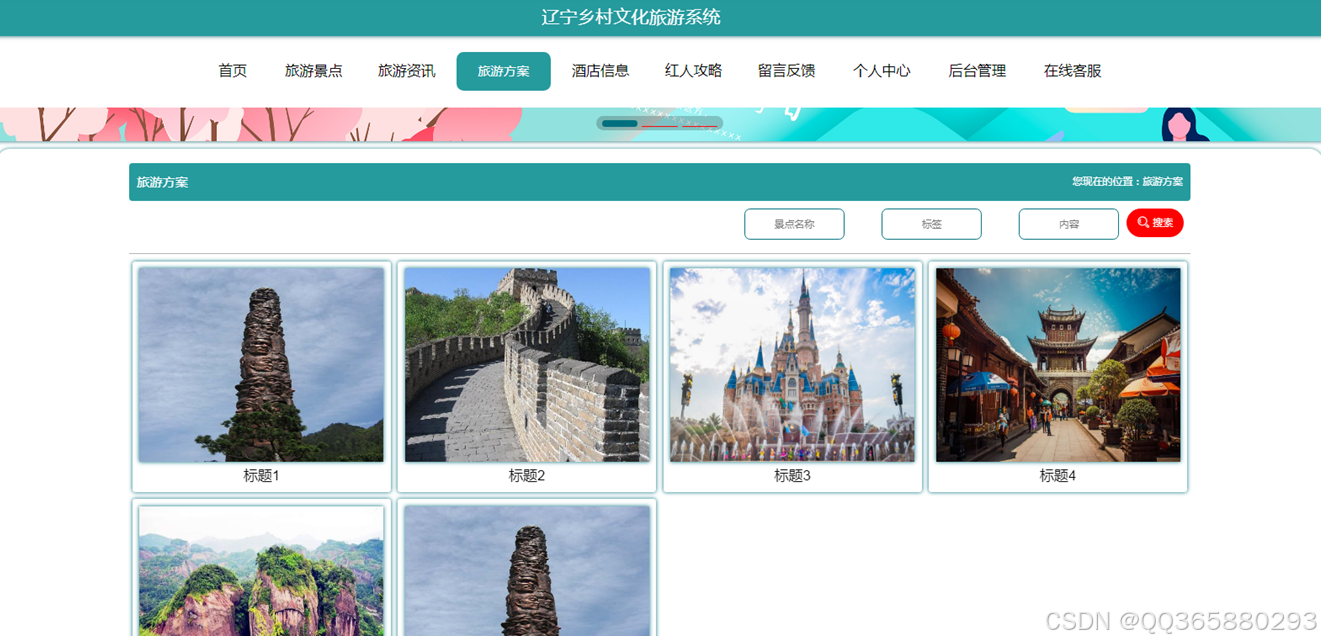Open the second-row rock pillar thumbnail

(x=527, y=571)
